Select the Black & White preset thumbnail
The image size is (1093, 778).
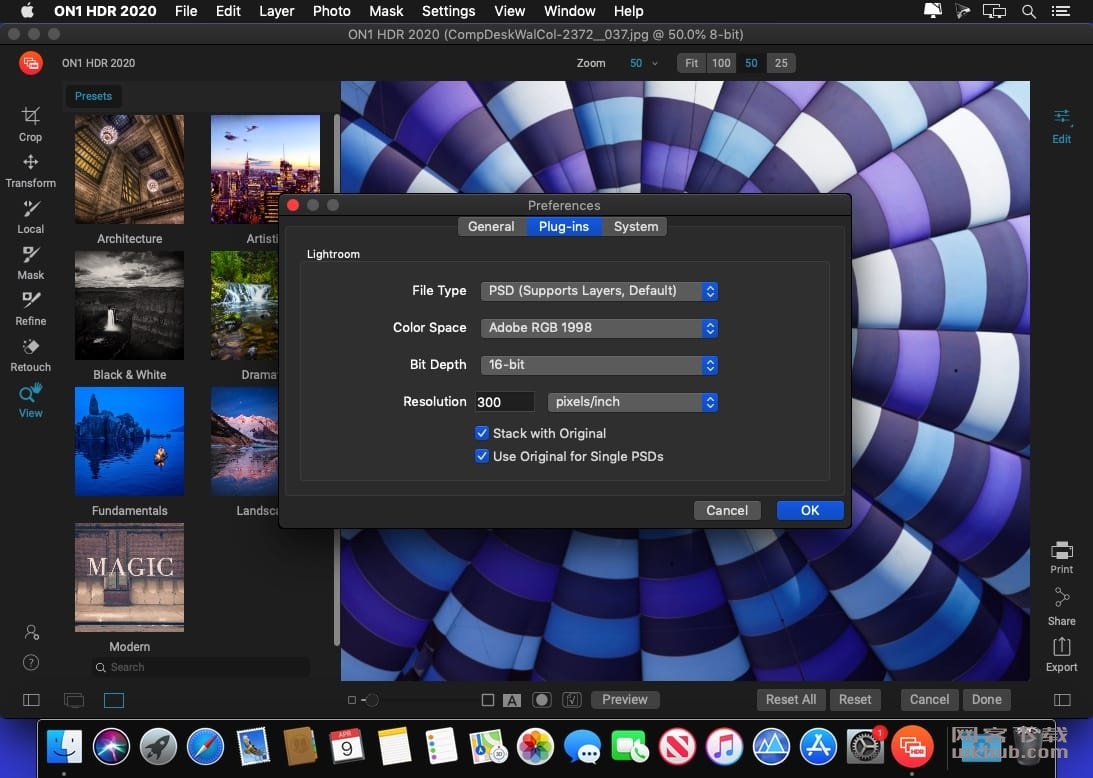[x=130, y=305]
